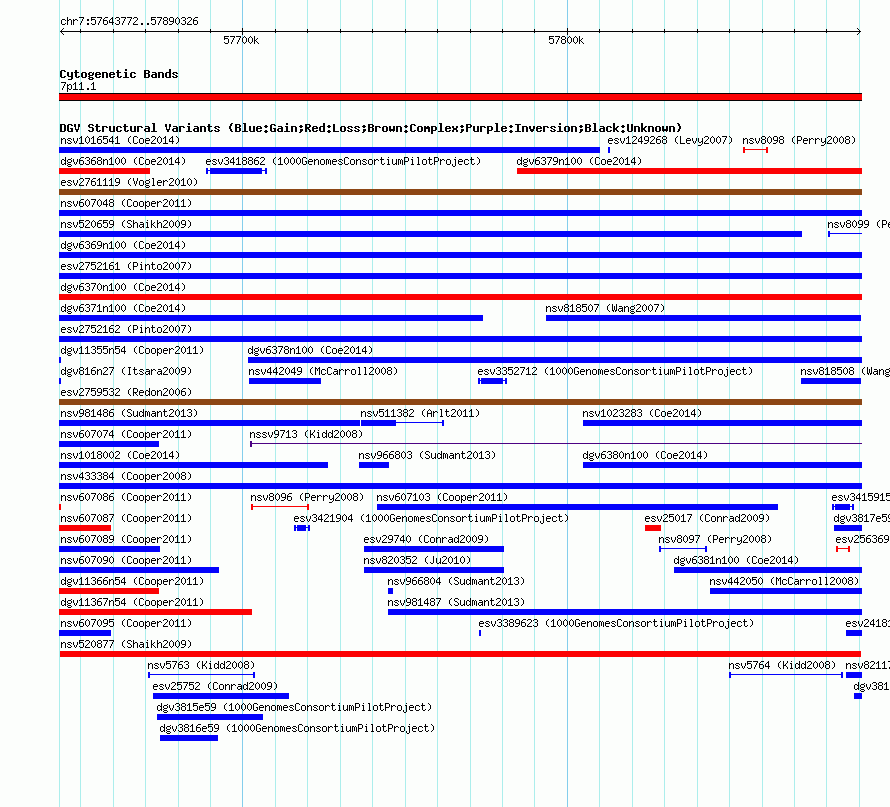Click the nsv1016541 (Coe2014) variant label
This screenshot has height=807, width=890.
tap(120, 140)
